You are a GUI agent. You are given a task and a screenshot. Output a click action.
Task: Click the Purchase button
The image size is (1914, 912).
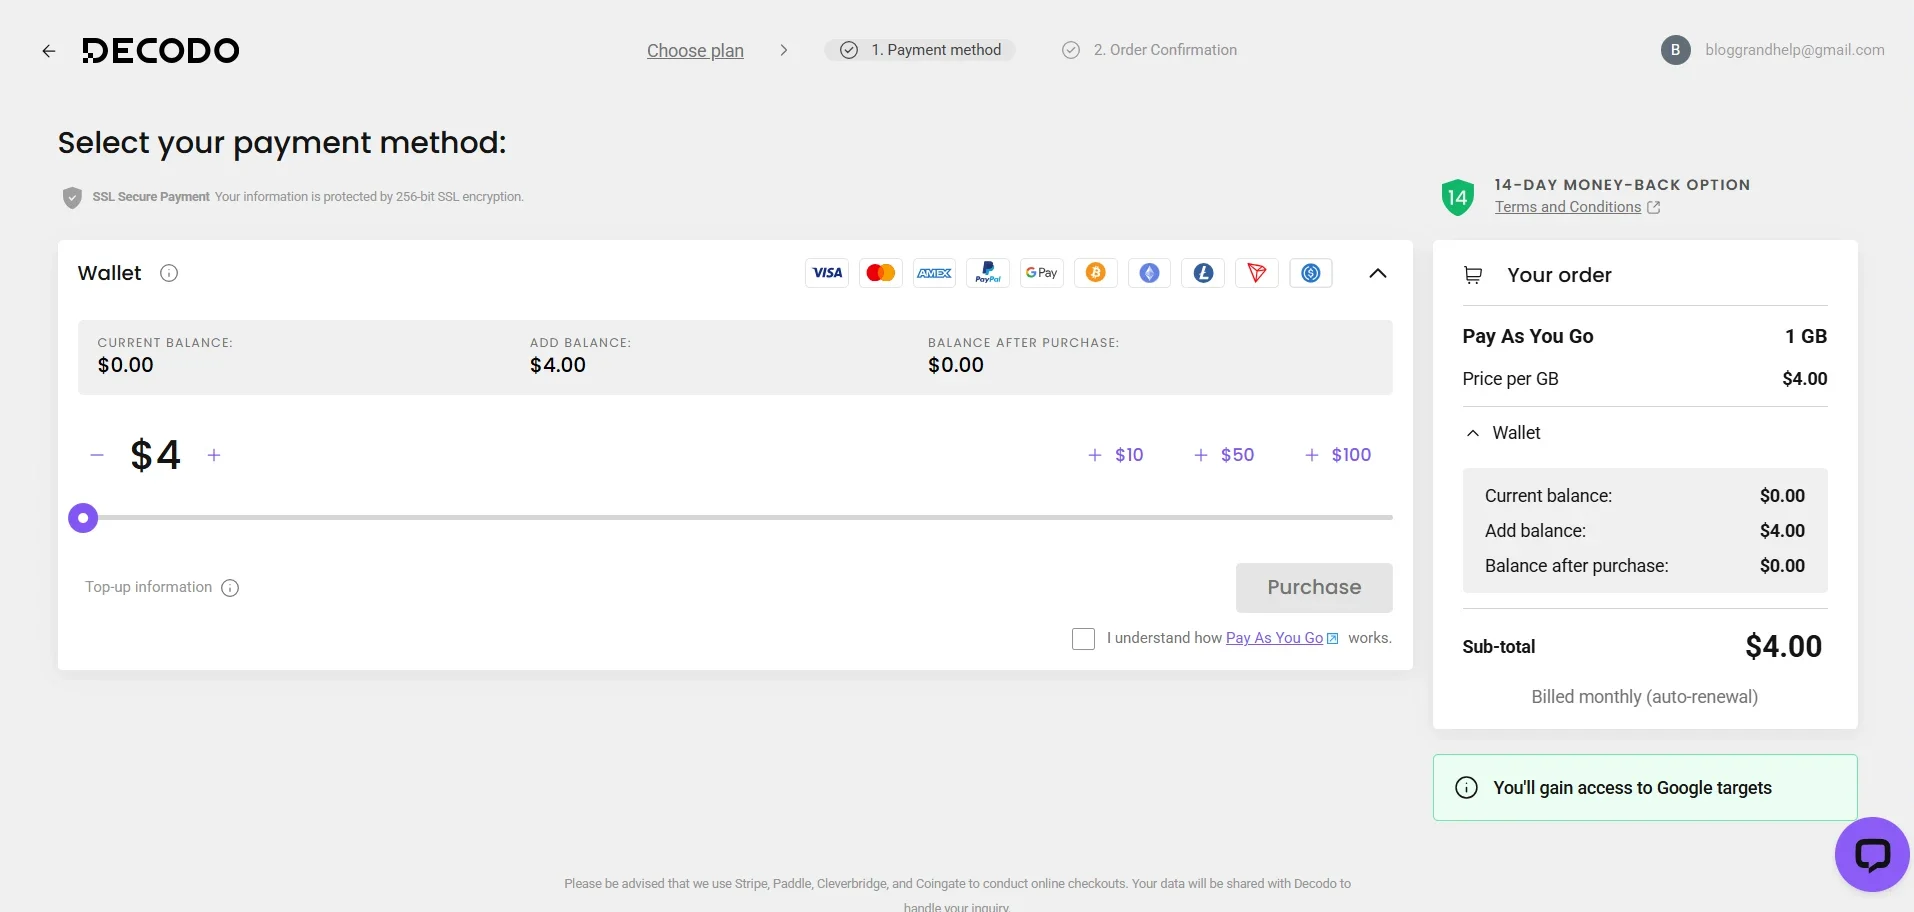click(1314, 588)
